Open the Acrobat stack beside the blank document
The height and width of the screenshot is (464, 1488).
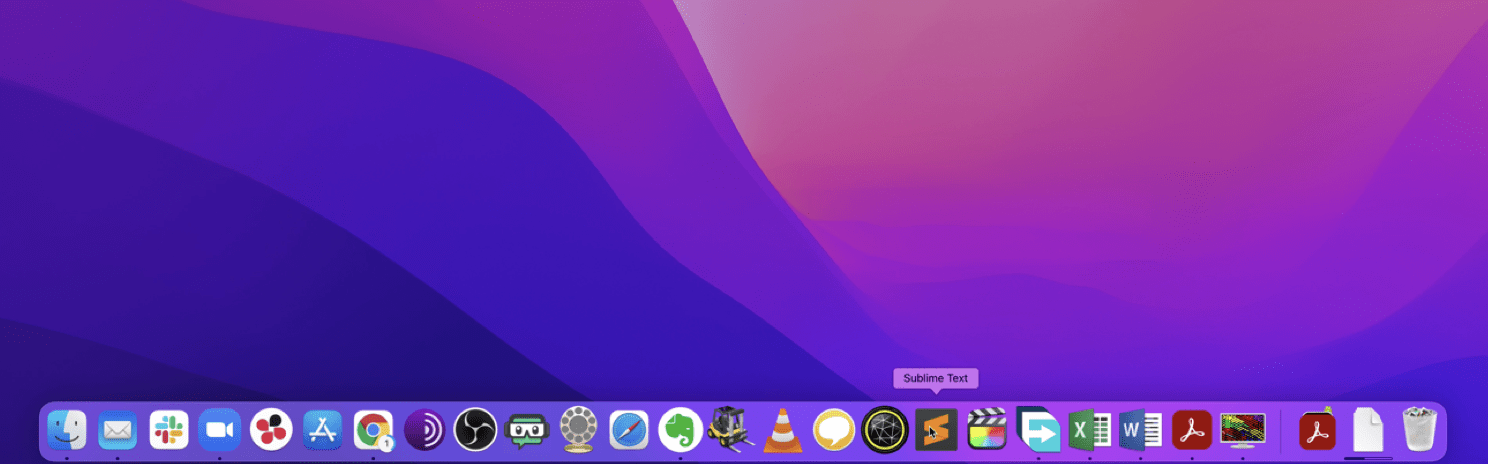click(x=1318, y=429)
